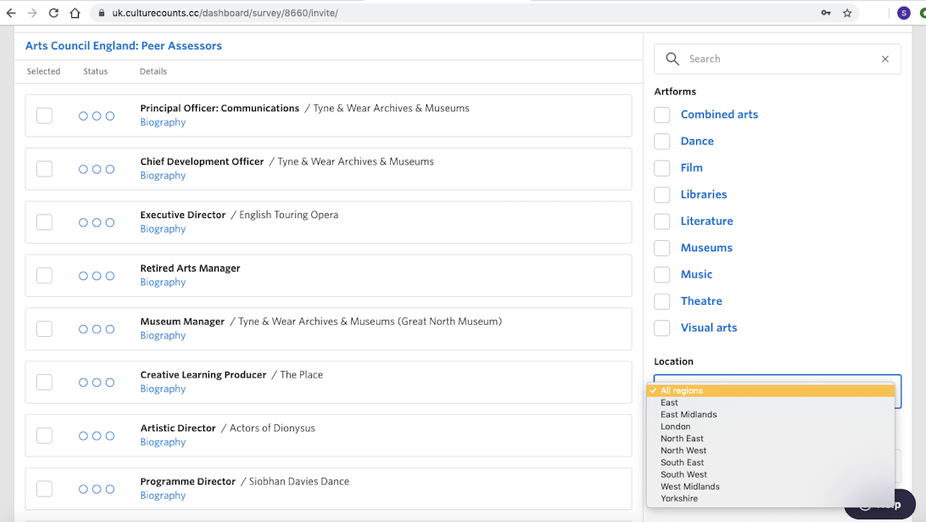926x522 pixels.
Task: Choose South West region option
Action: coord(771,475)
